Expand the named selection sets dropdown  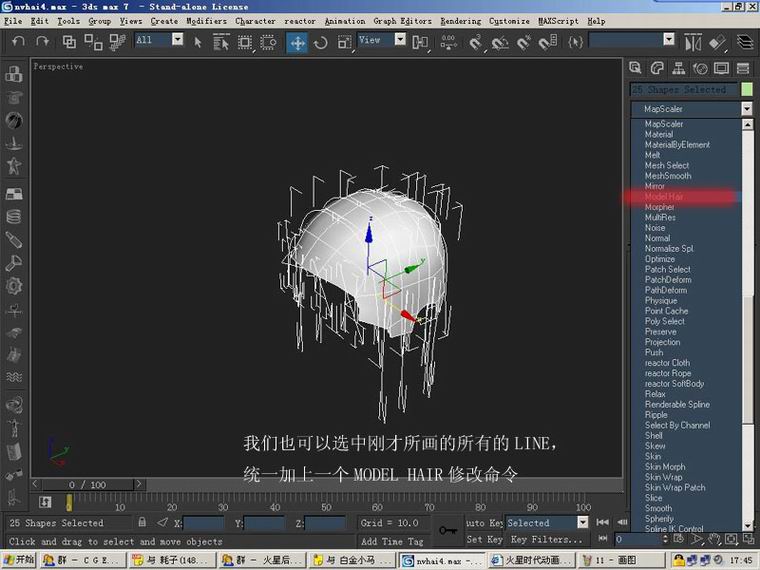tap(669, 39)
